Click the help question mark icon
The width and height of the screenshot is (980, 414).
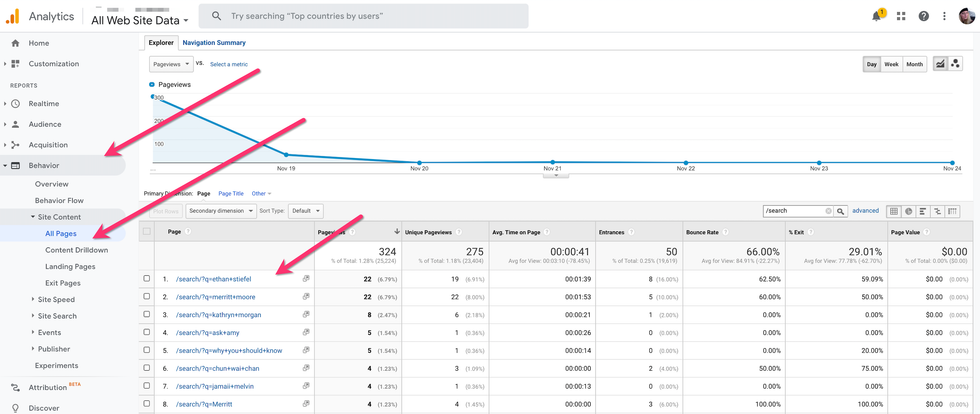coord(923,16)
